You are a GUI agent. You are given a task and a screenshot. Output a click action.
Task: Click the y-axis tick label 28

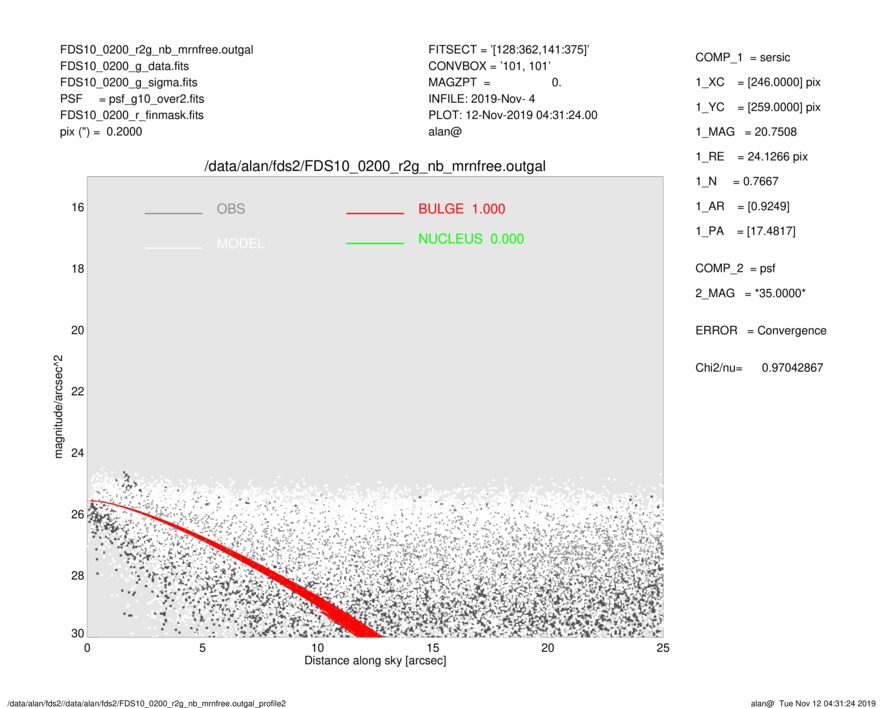point(77,575)
